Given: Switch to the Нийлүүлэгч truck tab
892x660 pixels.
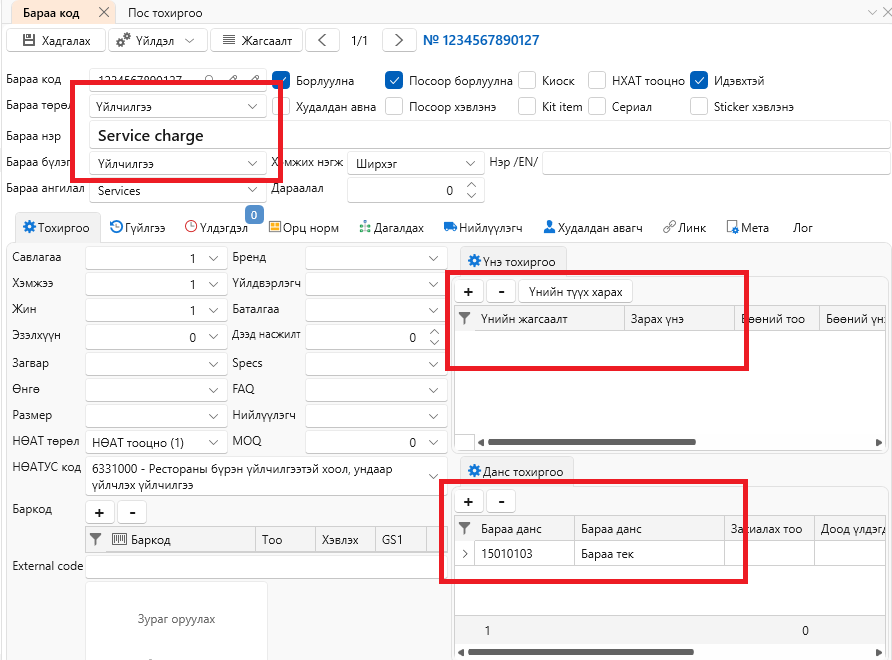Looking at the screenshot, I should point(482,228).
